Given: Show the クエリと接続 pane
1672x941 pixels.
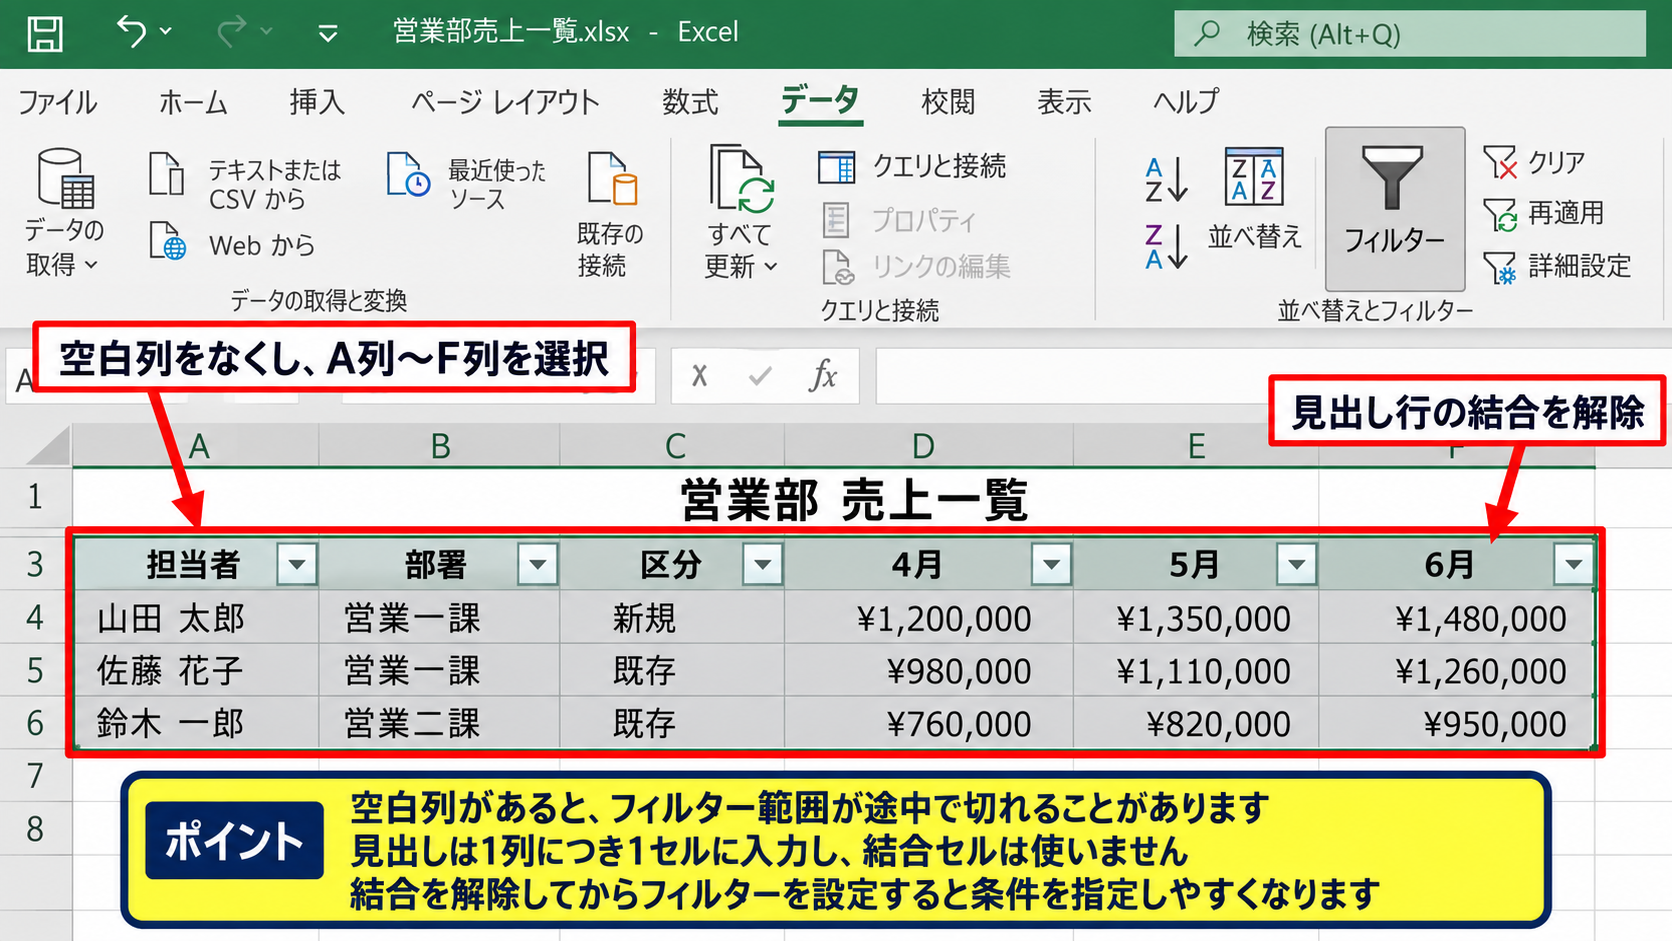Looking at the screenshot, I should coord(912,166).
